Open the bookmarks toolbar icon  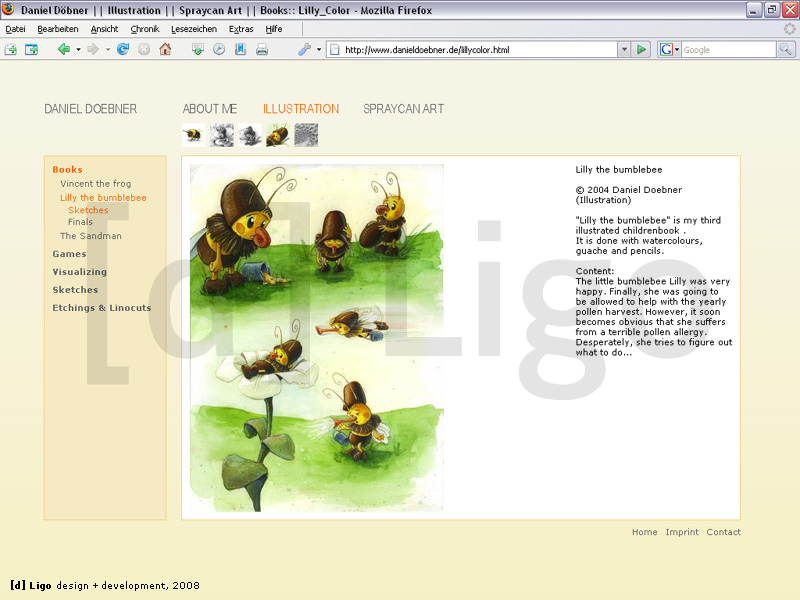click(241, 49)
